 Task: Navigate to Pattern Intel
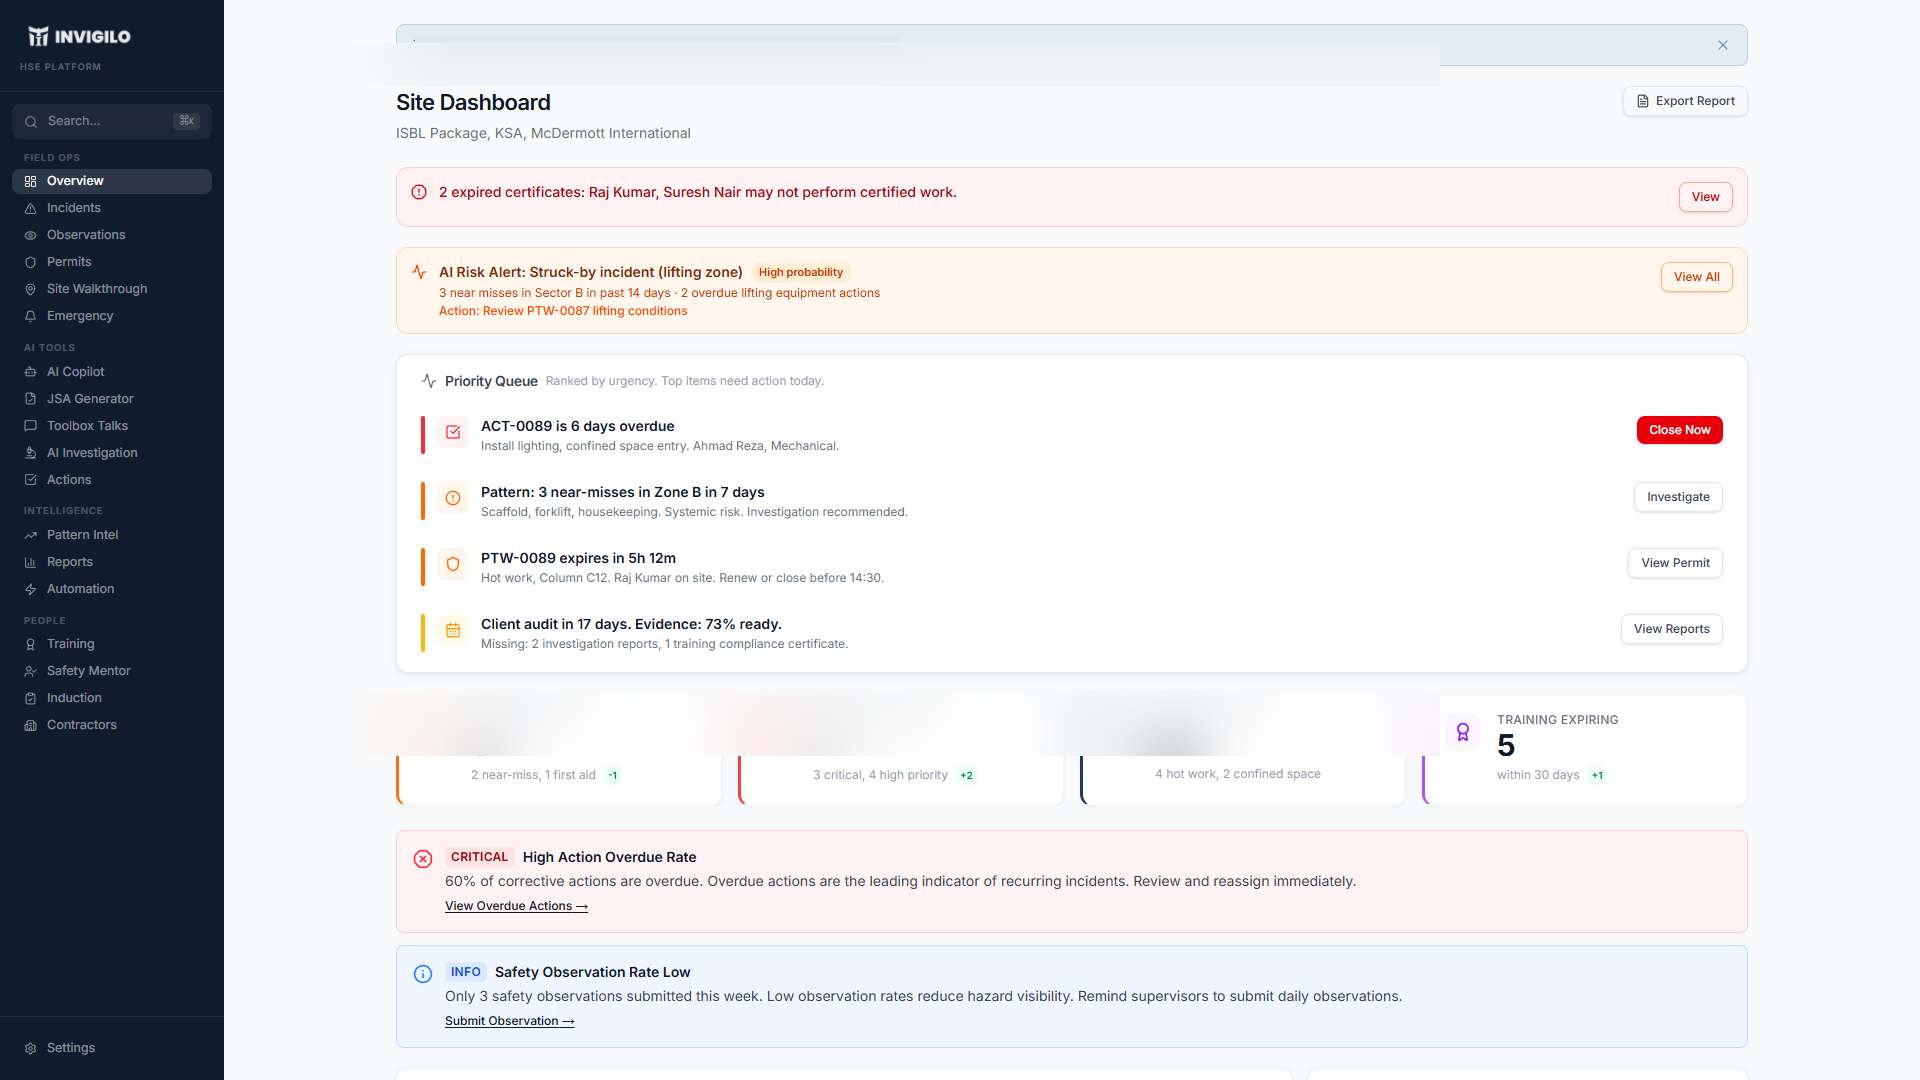tap(112, 535)
